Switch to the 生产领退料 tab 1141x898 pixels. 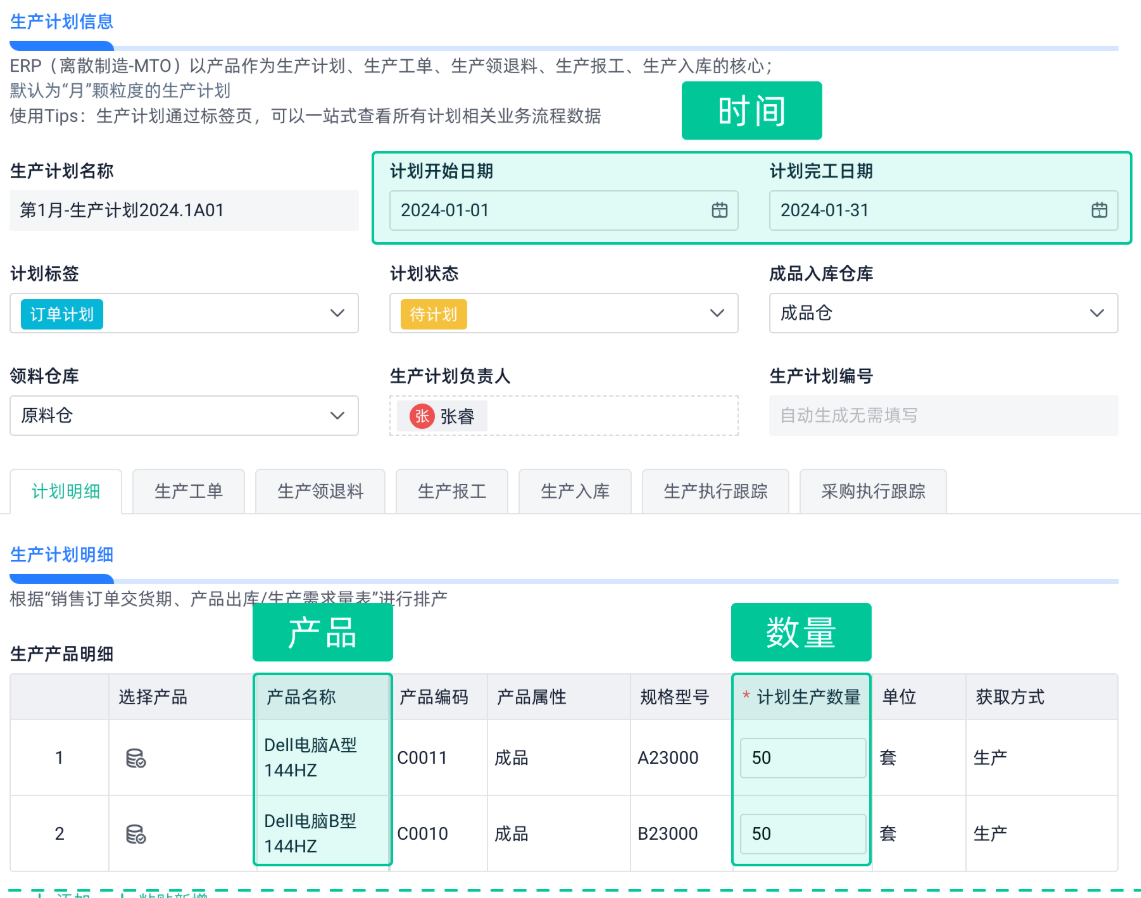click(320, 491)
